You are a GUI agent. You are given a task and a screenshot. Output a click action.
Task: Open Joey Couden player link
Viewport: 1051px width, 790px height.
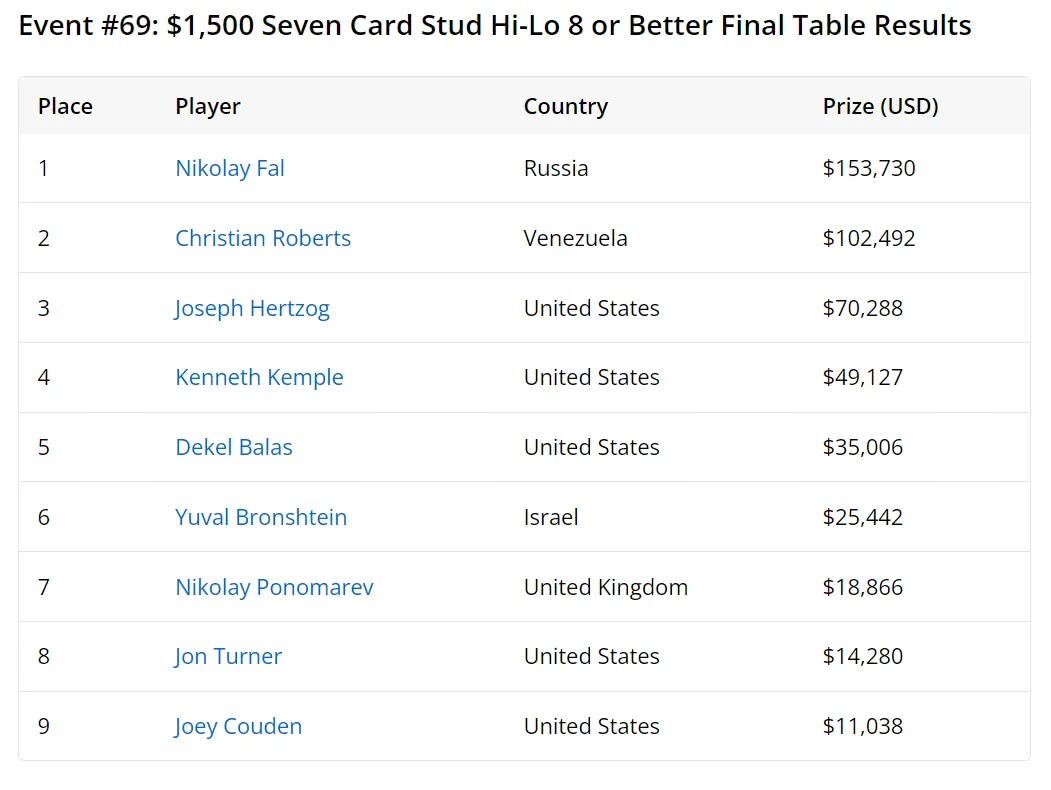(238, 726)
